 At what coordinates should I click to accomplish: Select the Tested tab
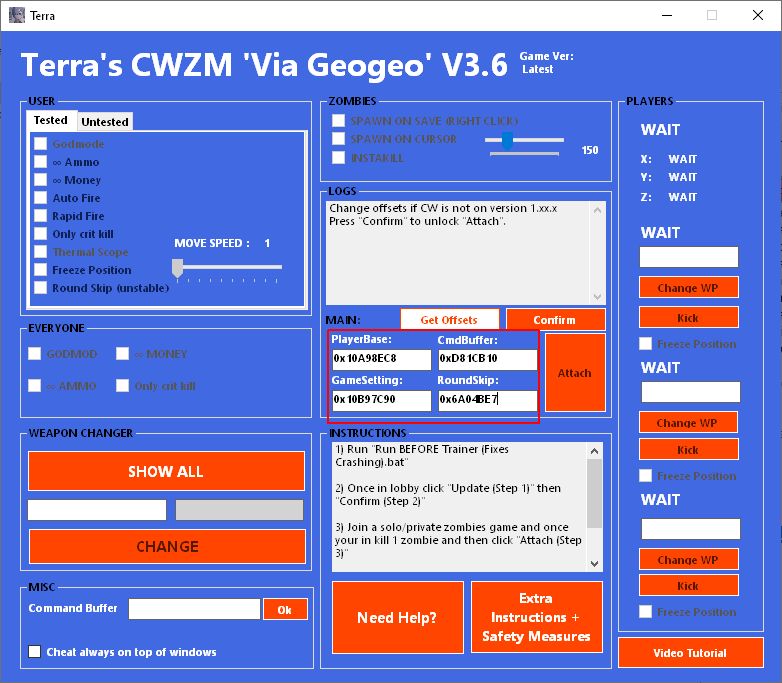tap(51, 120)
